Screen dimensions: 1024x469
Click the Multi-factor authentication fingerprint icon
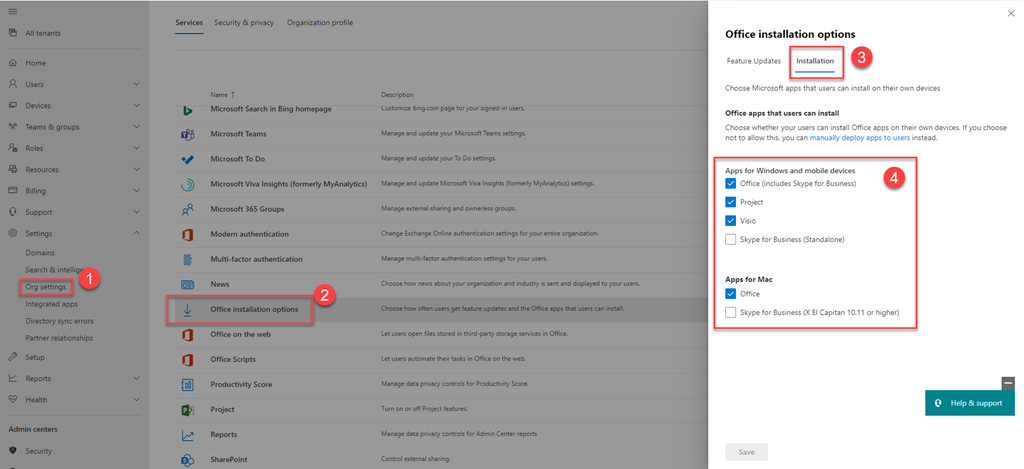point(187,259)
